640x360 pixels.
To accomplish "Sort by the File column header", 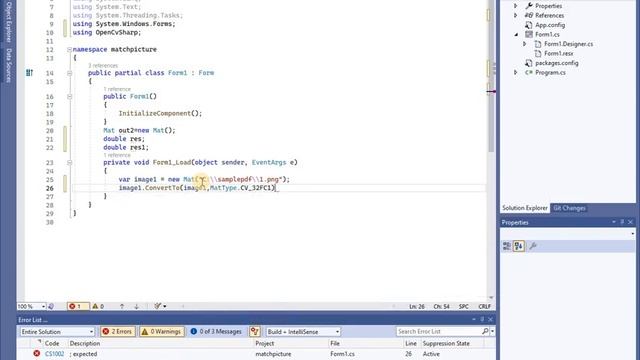I will point(335,343).
